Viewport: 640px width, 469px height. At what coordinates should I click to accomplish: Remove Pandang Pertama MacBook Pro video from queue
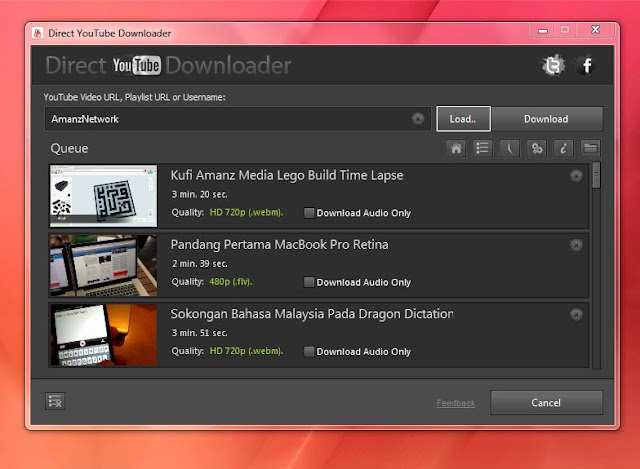pos(576,245)
